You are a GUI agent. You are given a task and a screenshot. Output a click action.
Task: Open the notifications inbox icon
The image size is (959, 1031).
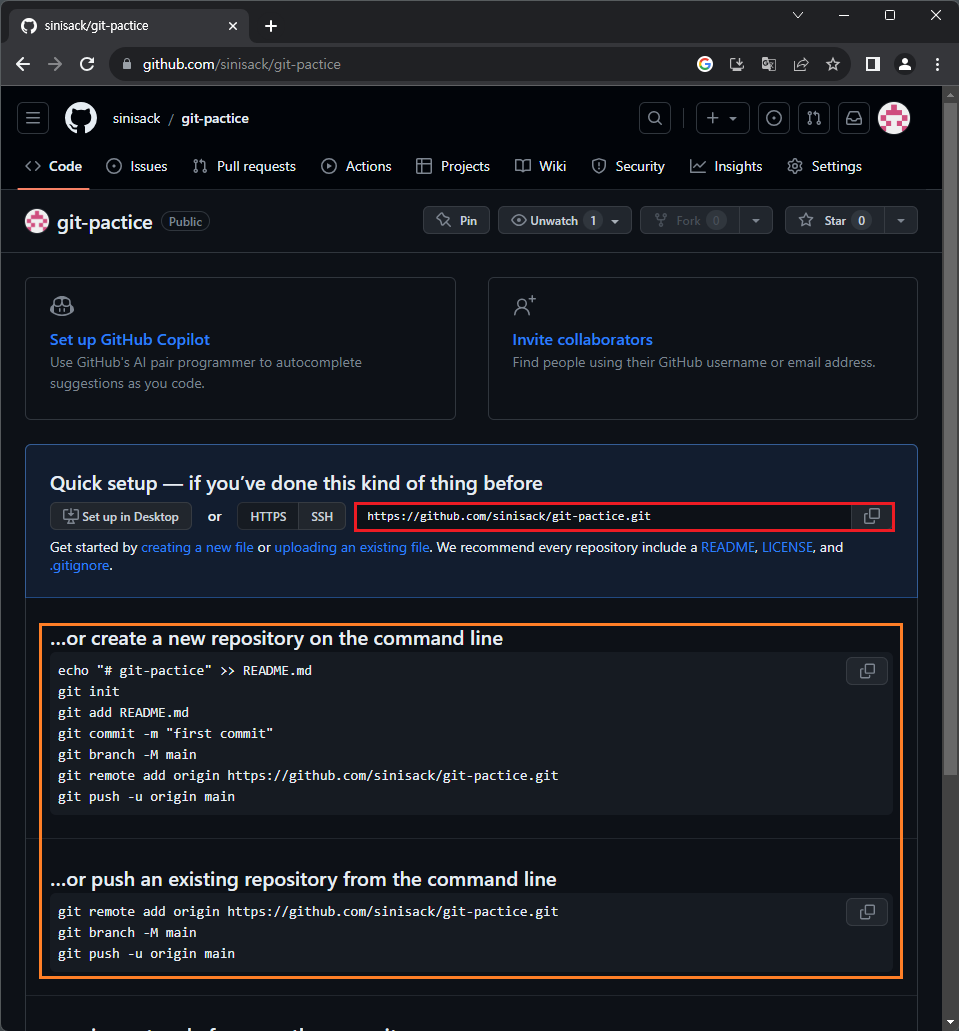(854, 118)
